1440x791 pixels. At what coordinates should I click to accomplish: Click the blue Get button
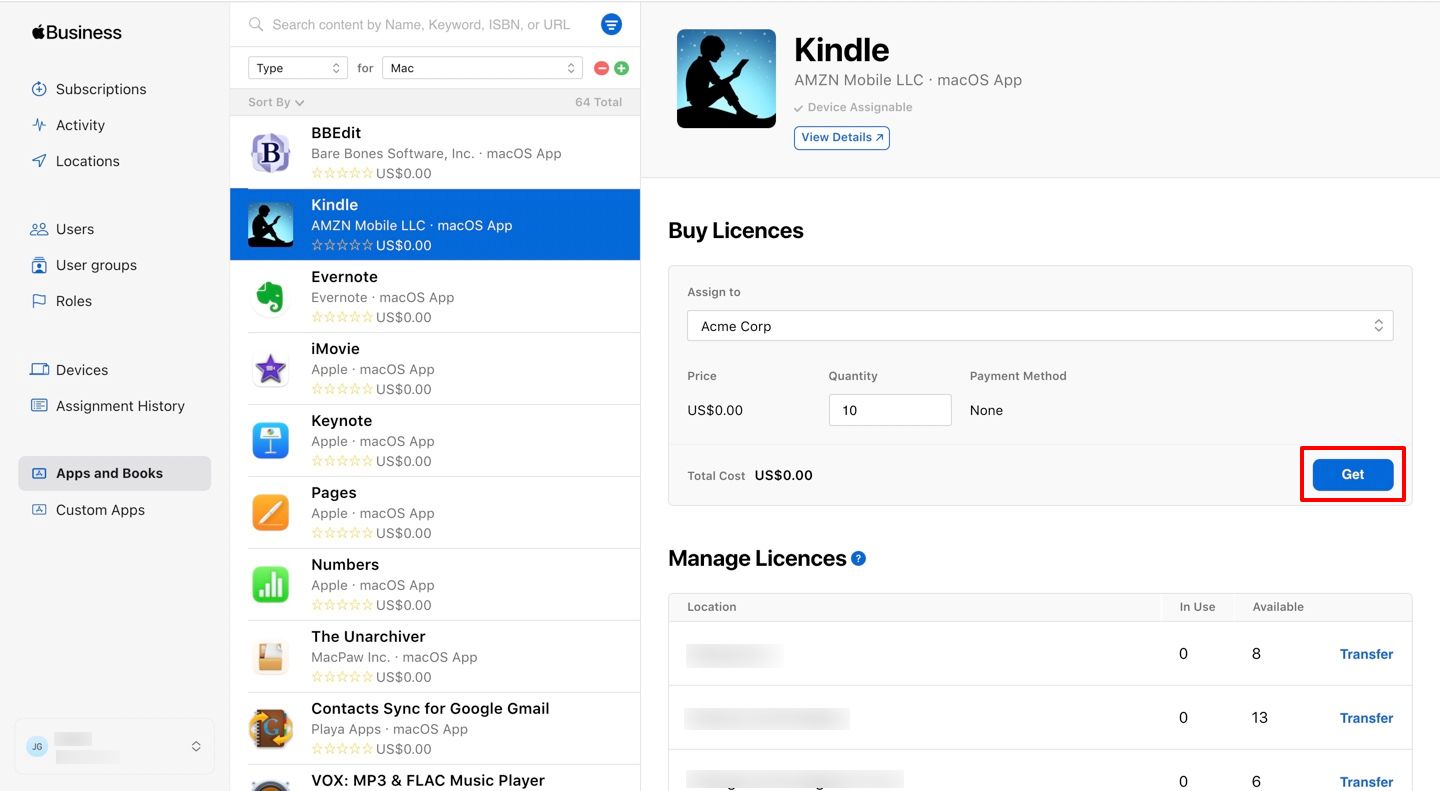(1353, 475)
